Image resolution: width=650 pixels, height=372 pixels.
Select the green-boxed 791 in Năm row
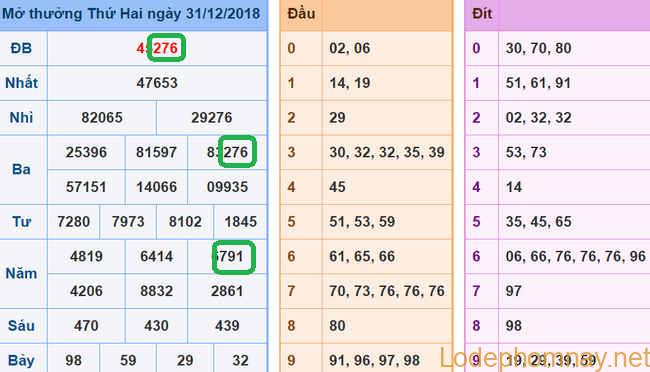233,257
